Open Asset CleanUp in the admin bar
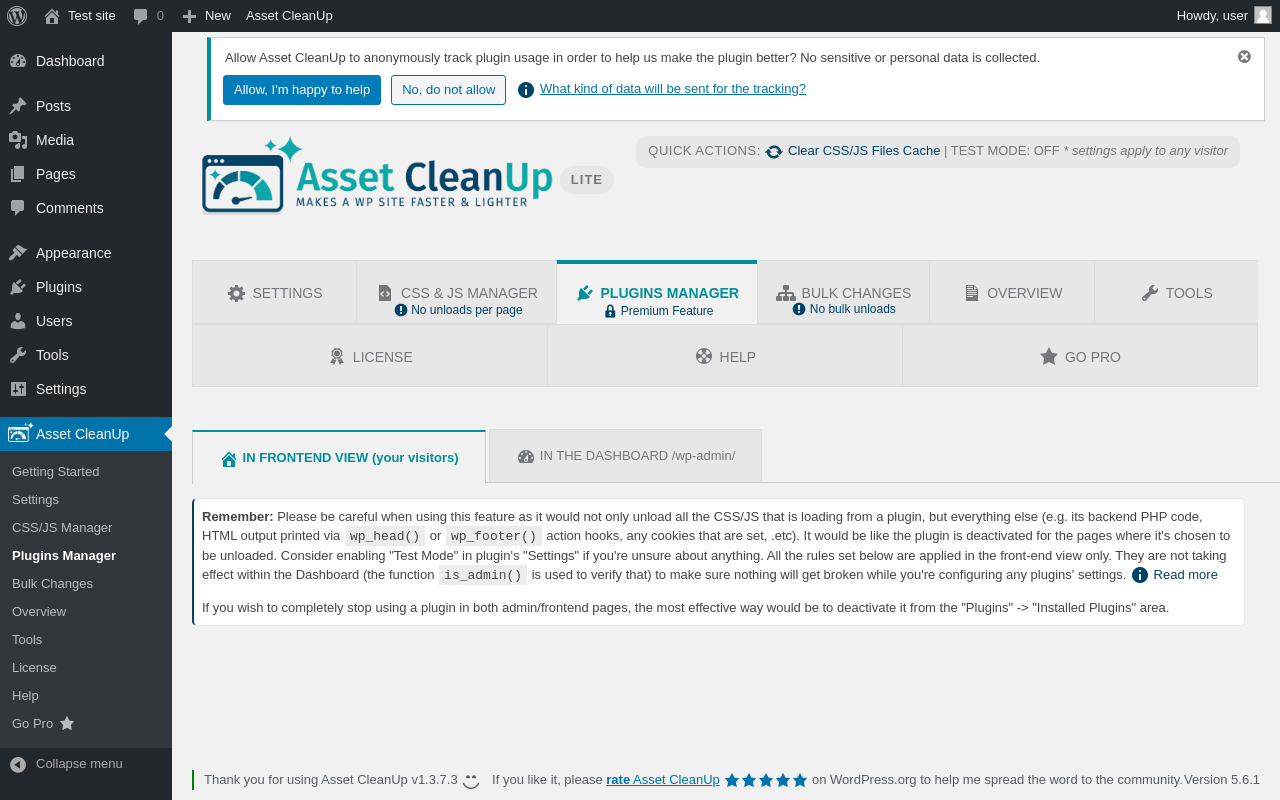The width and height of the screenshot is (1280, 800). (x=289, y=16)
